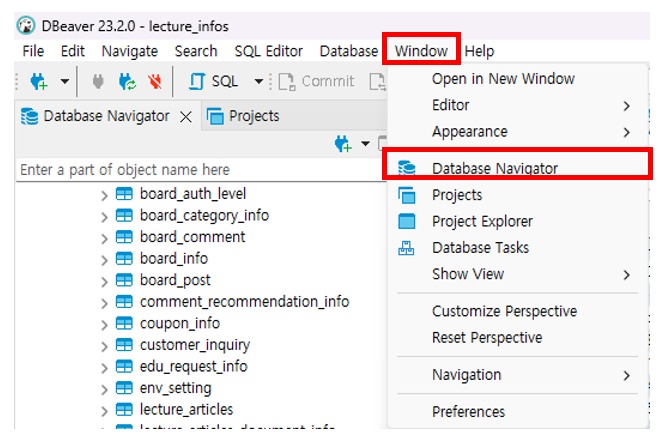The image size is (667, 439).
Task: Click the Projects tab icon
Action: pos(215,116)
